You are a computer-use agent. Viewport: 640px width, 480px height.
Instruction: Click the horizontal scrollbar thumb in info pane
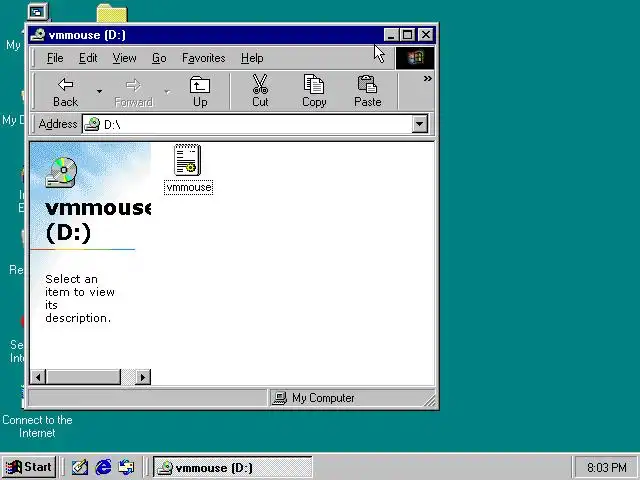click(x=83, y=377)
